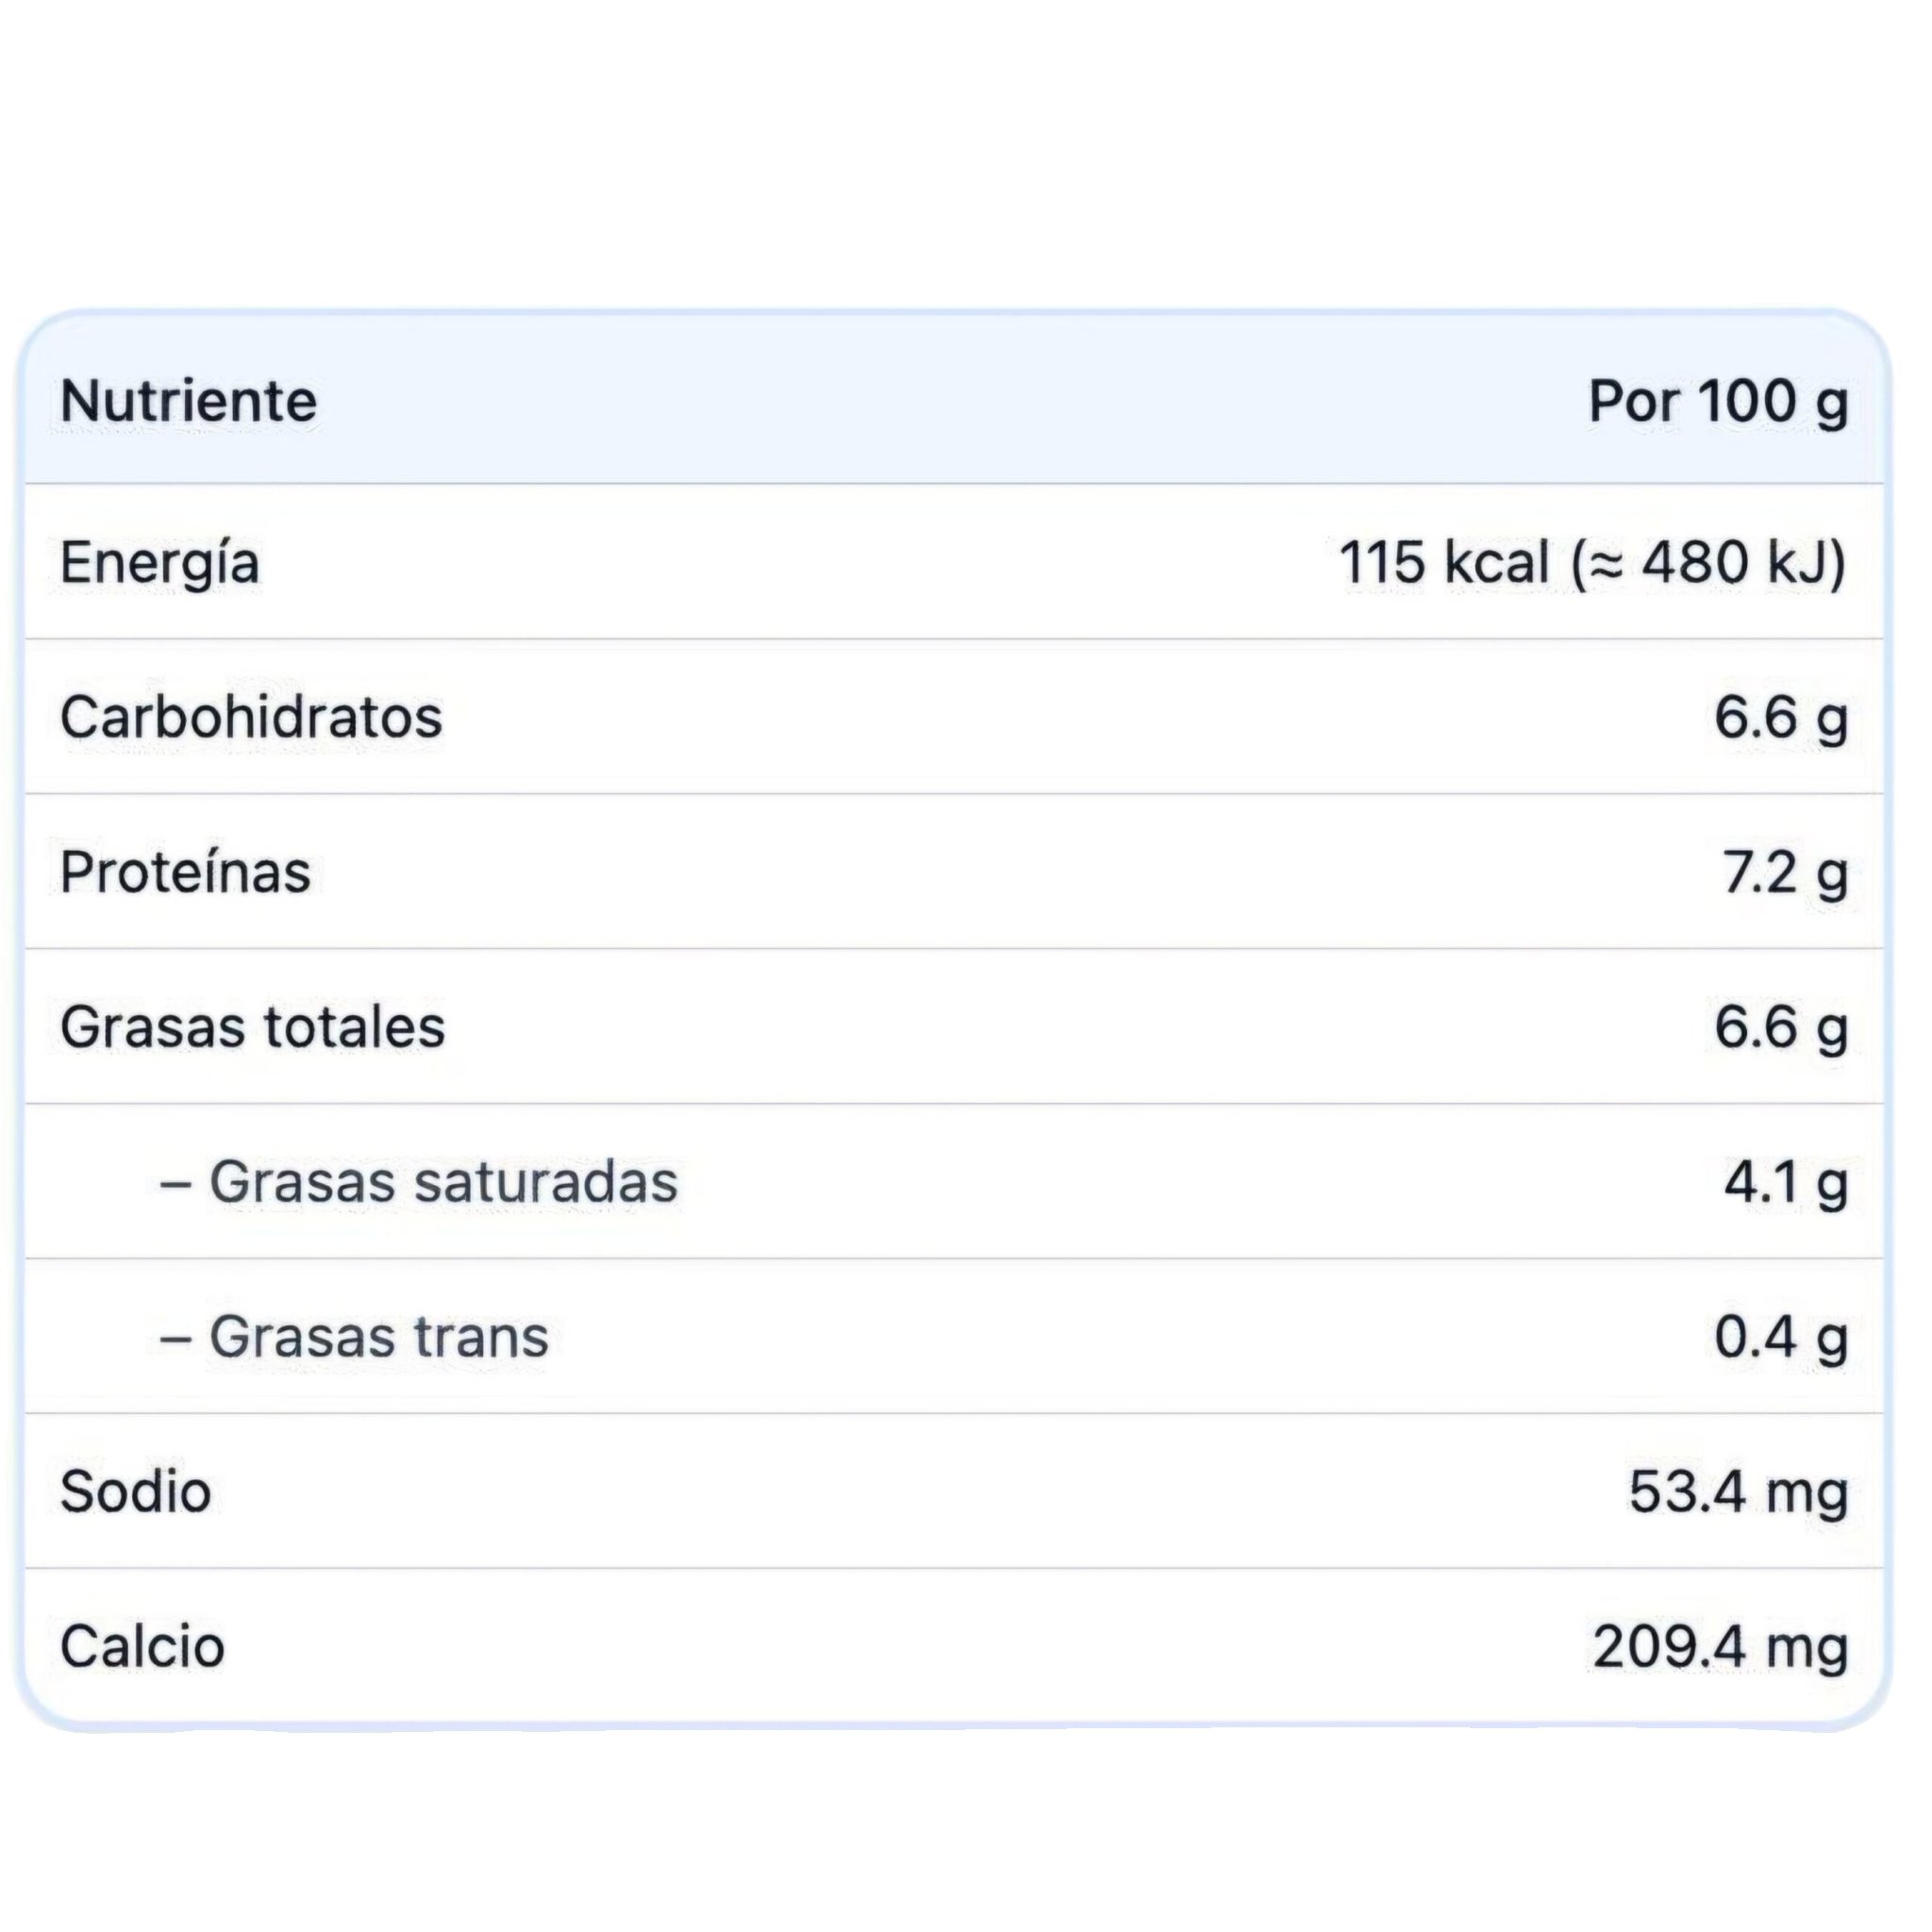Select the Energía row label
The width and height of the screenshot is (1932, 1932).
pyautogui.click(x=160, y=563)
